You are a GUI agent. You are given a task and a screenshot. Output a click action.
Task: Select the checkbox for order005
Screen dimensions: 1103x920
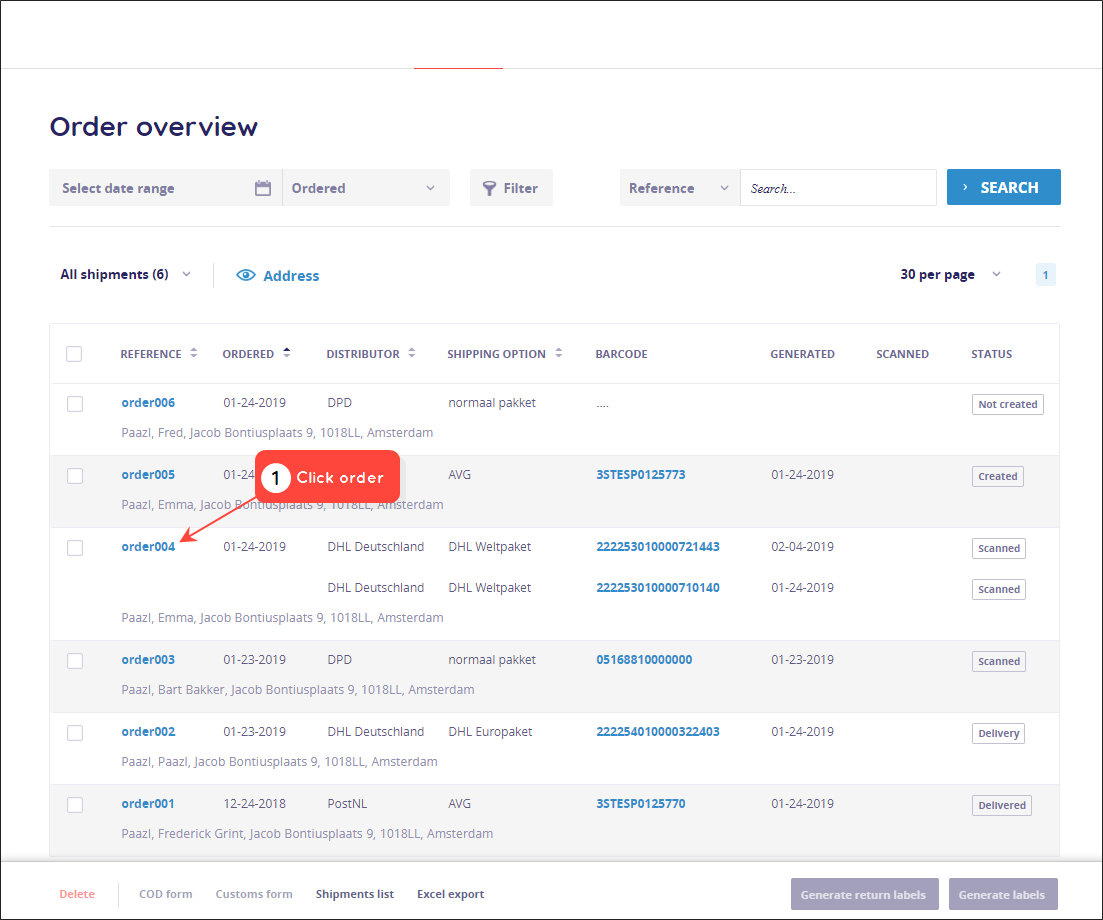(x=75, y=475)
